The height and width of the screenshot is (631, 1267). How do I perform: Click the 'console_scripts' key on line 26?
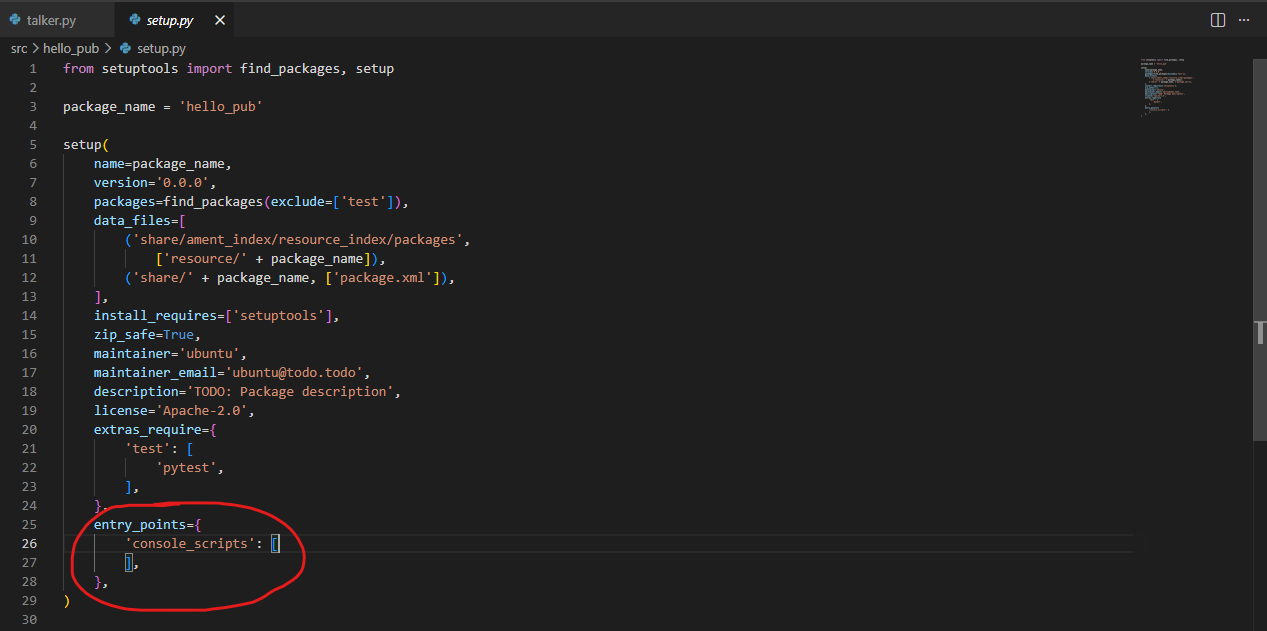190,544
